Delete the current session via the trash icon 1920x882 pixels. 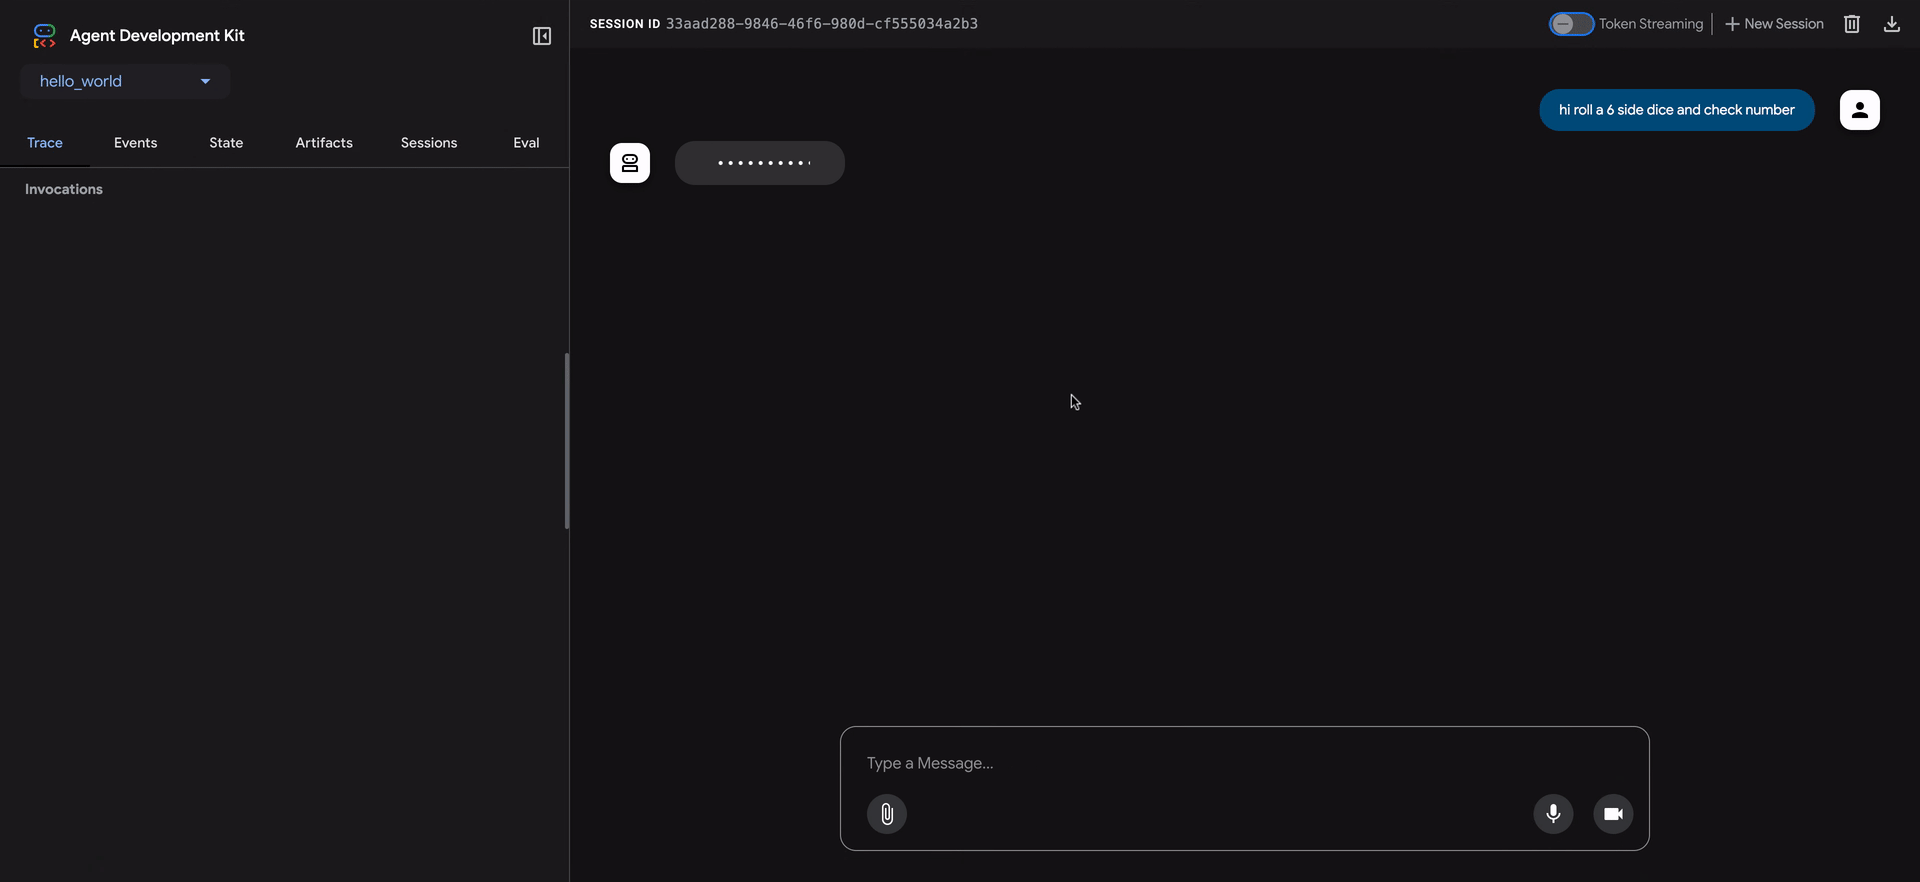tap(1851, 24)
